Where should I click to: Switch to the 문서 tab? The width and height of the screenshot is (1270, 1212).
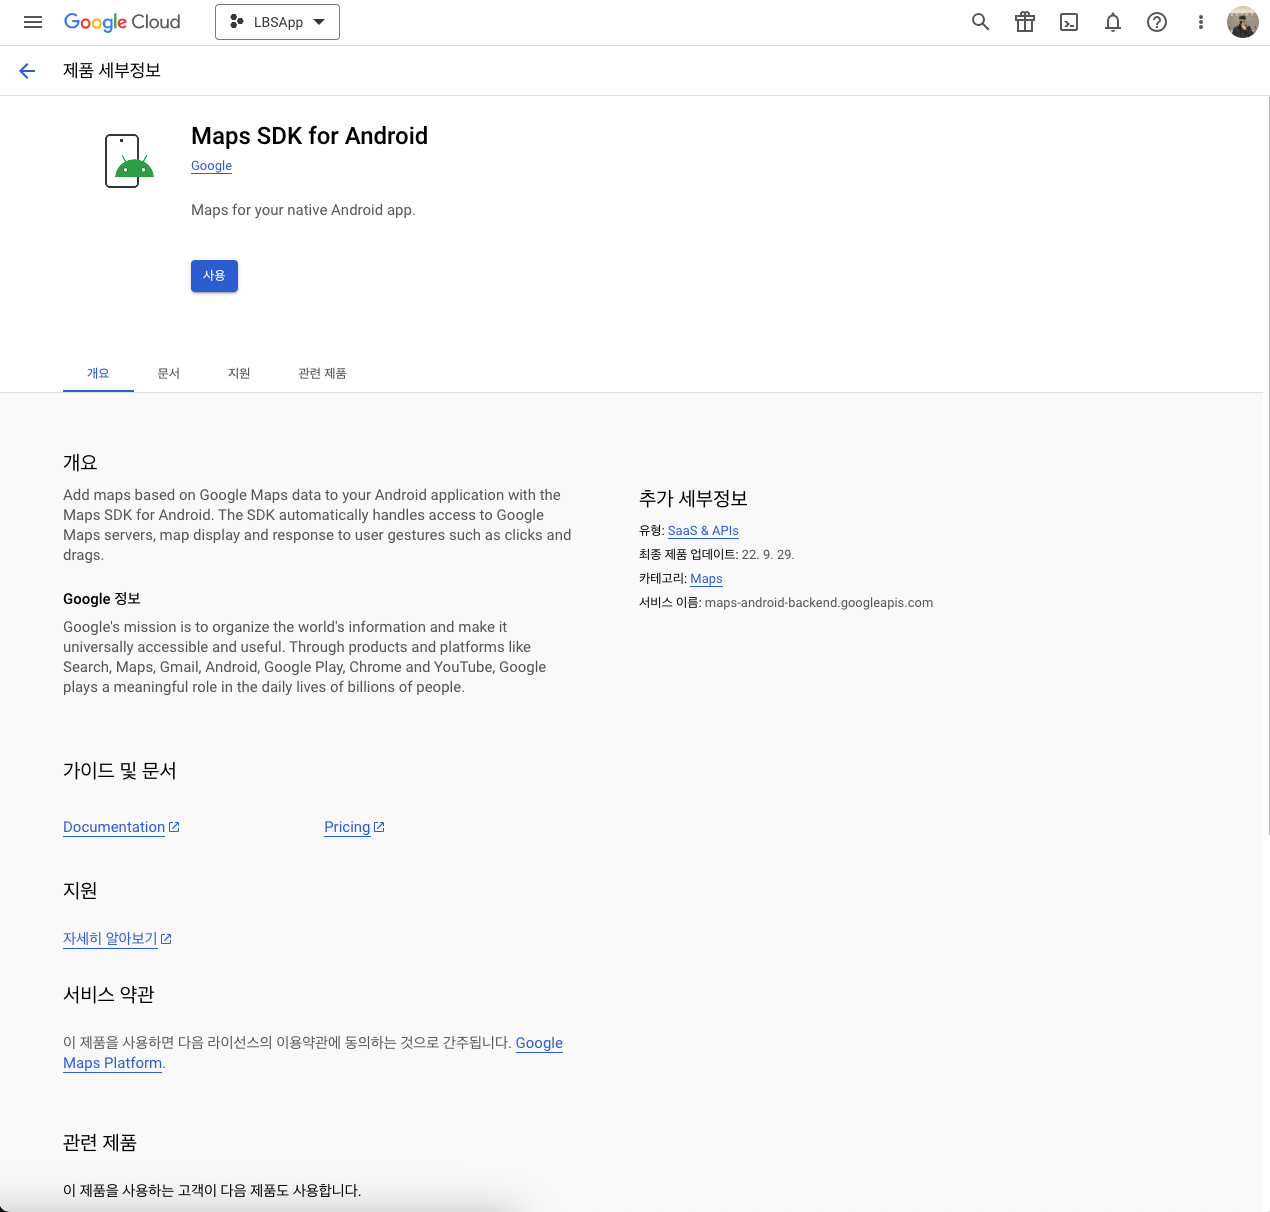pyautogui.click(x=169, y=373)
